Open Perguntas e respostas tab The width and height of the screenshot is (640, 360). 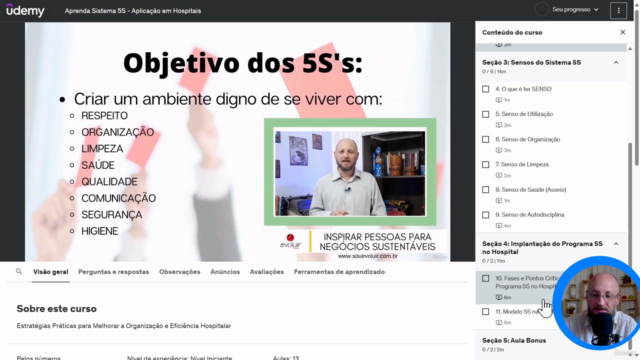click(113, 272)
